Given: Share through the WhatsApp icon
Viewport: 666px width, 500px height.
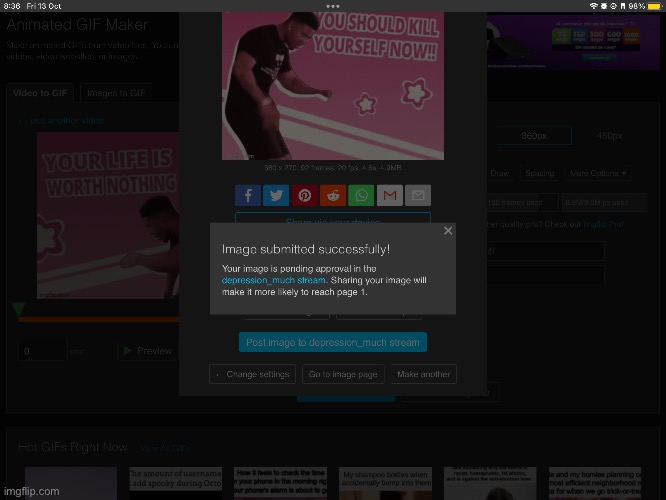Looking at the screenshot, I should pyautogui.click(x=362, y=196).
